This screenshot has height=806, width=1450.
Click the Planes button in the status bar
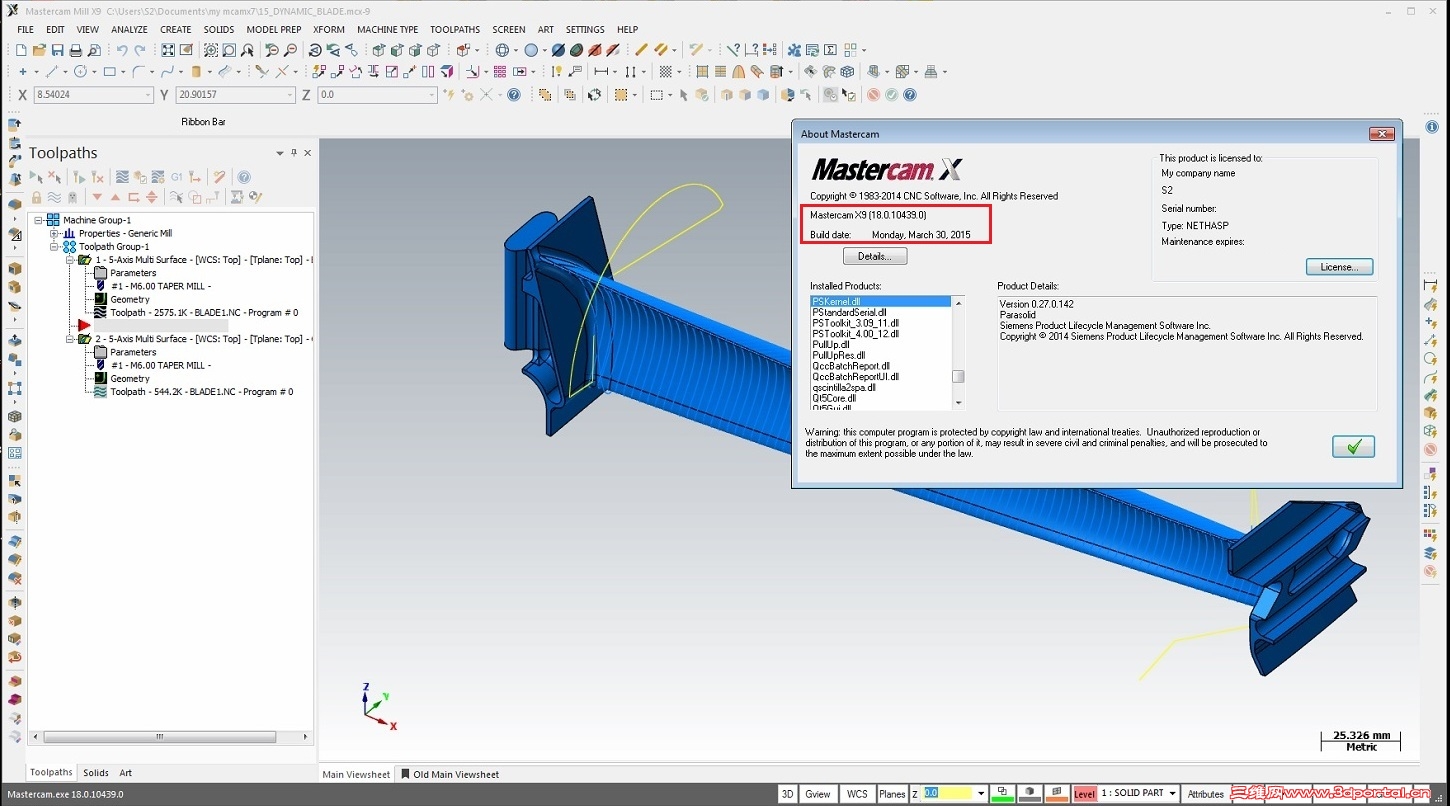tap(892, 794)
